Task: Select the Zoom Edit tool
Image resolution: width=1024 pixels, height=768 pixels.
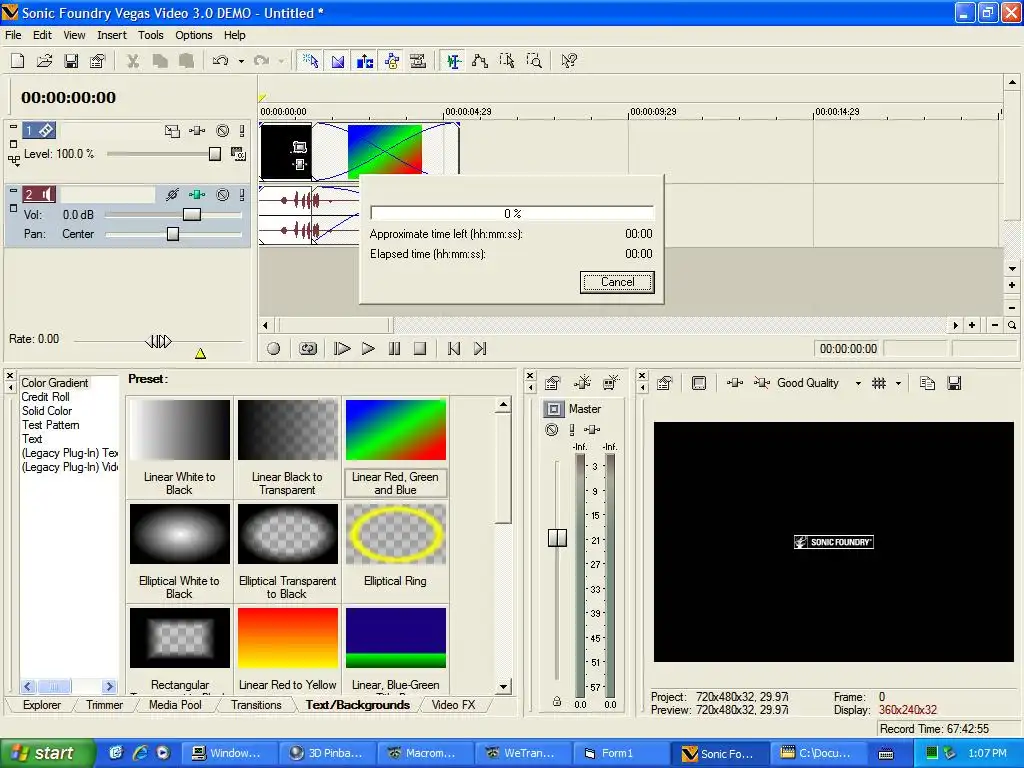Action: point(534,61)
